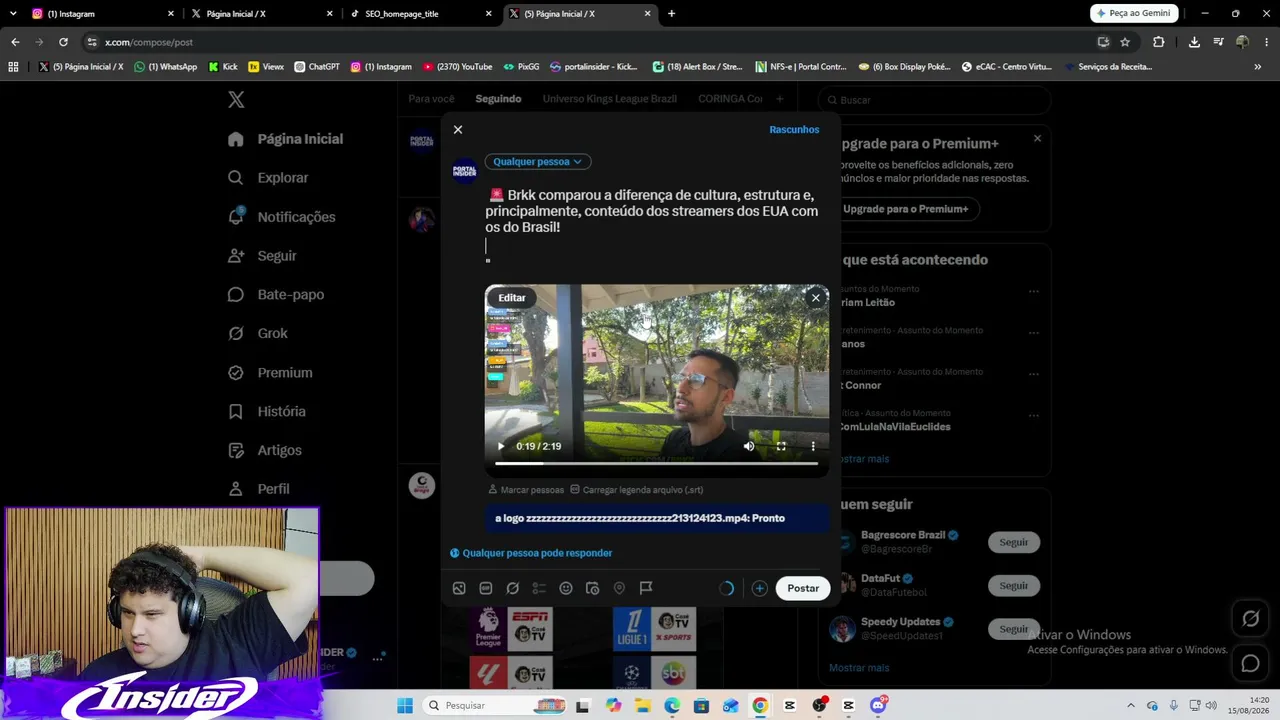
Task: Open the Chrome tab search dropdown arrow
Action: pos(13,14)
